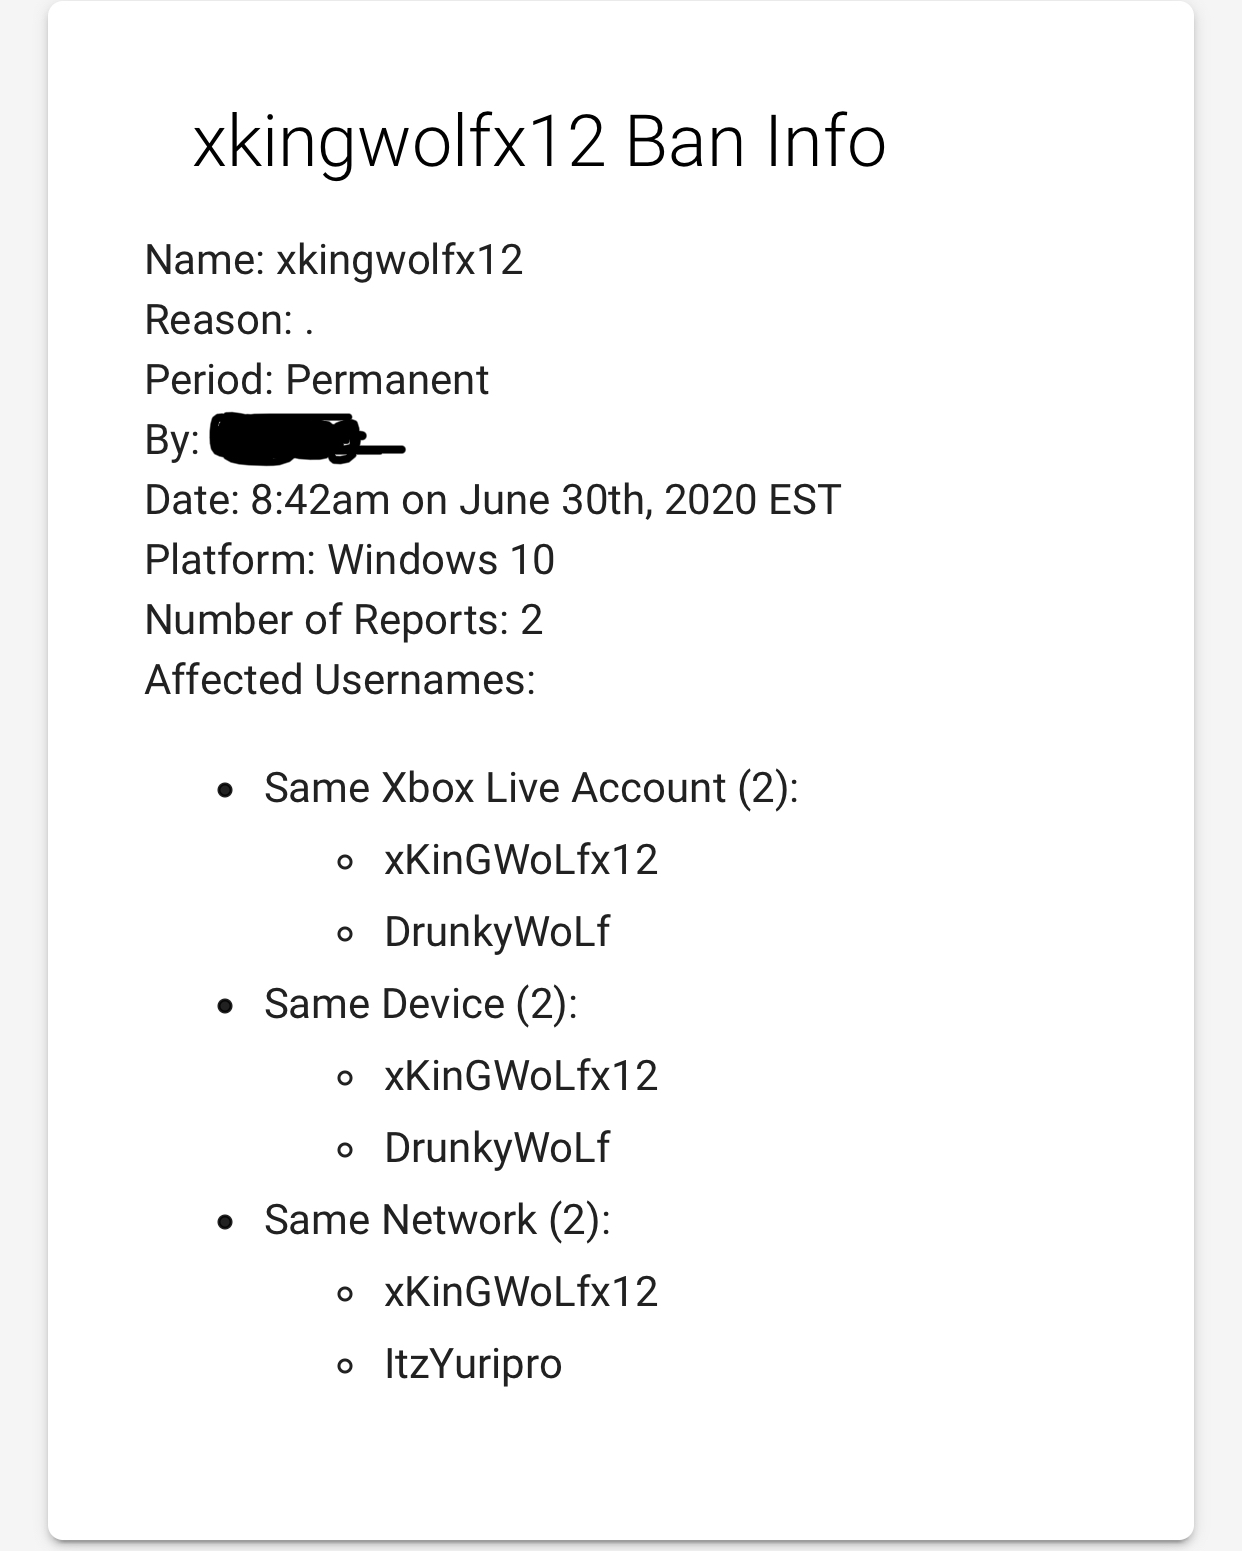The width and height of the screenshot is (1242, 1551).
Task: Open the ItzYuripro username
Action: click(x=473, y=1364)
